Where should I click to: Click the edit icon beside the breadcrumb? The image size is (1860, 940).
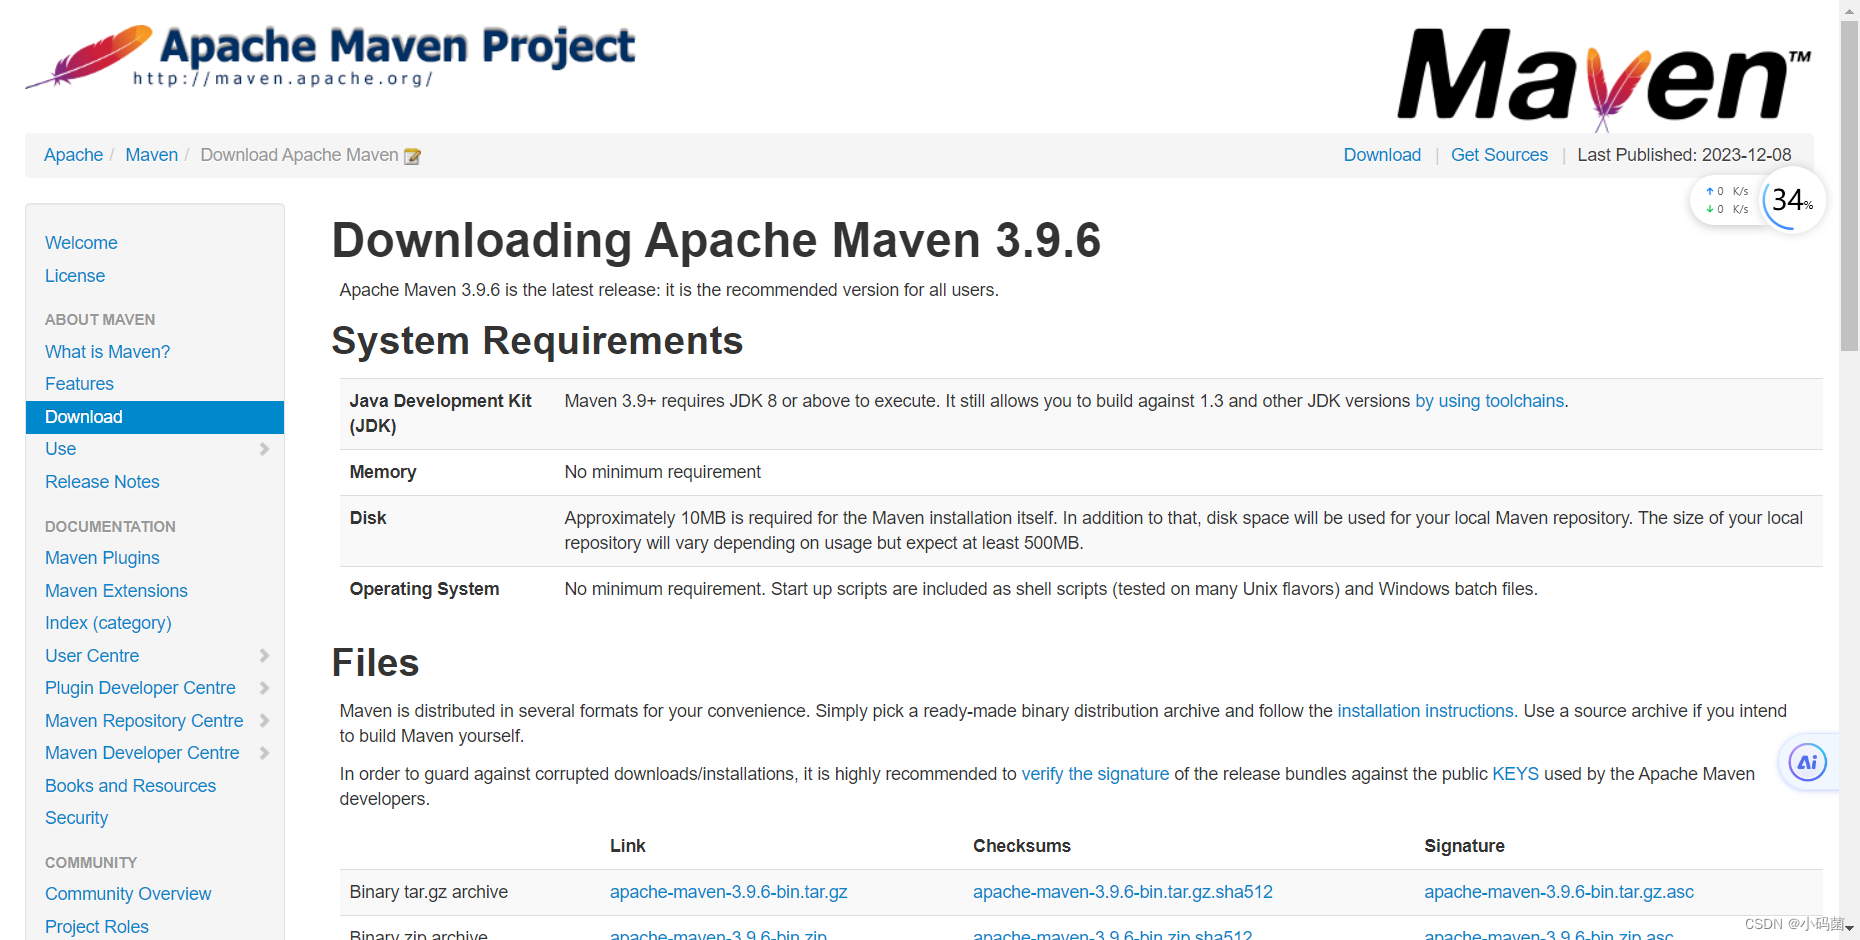pos(413,156)
